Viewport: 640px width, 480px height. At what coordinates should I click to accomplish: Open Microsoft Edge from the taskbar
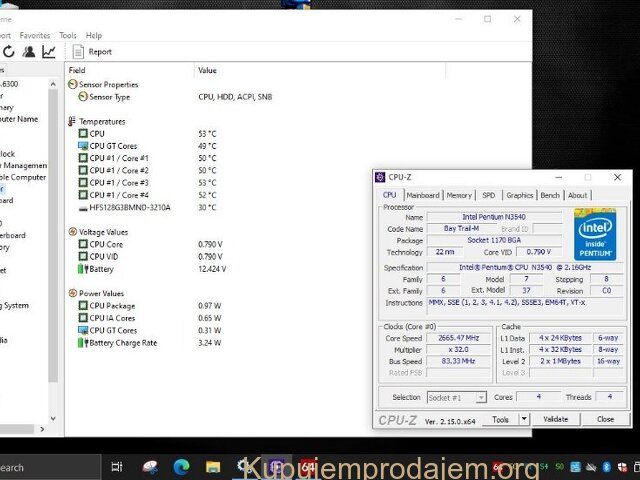pyautogui.click(x=181, y=467)
